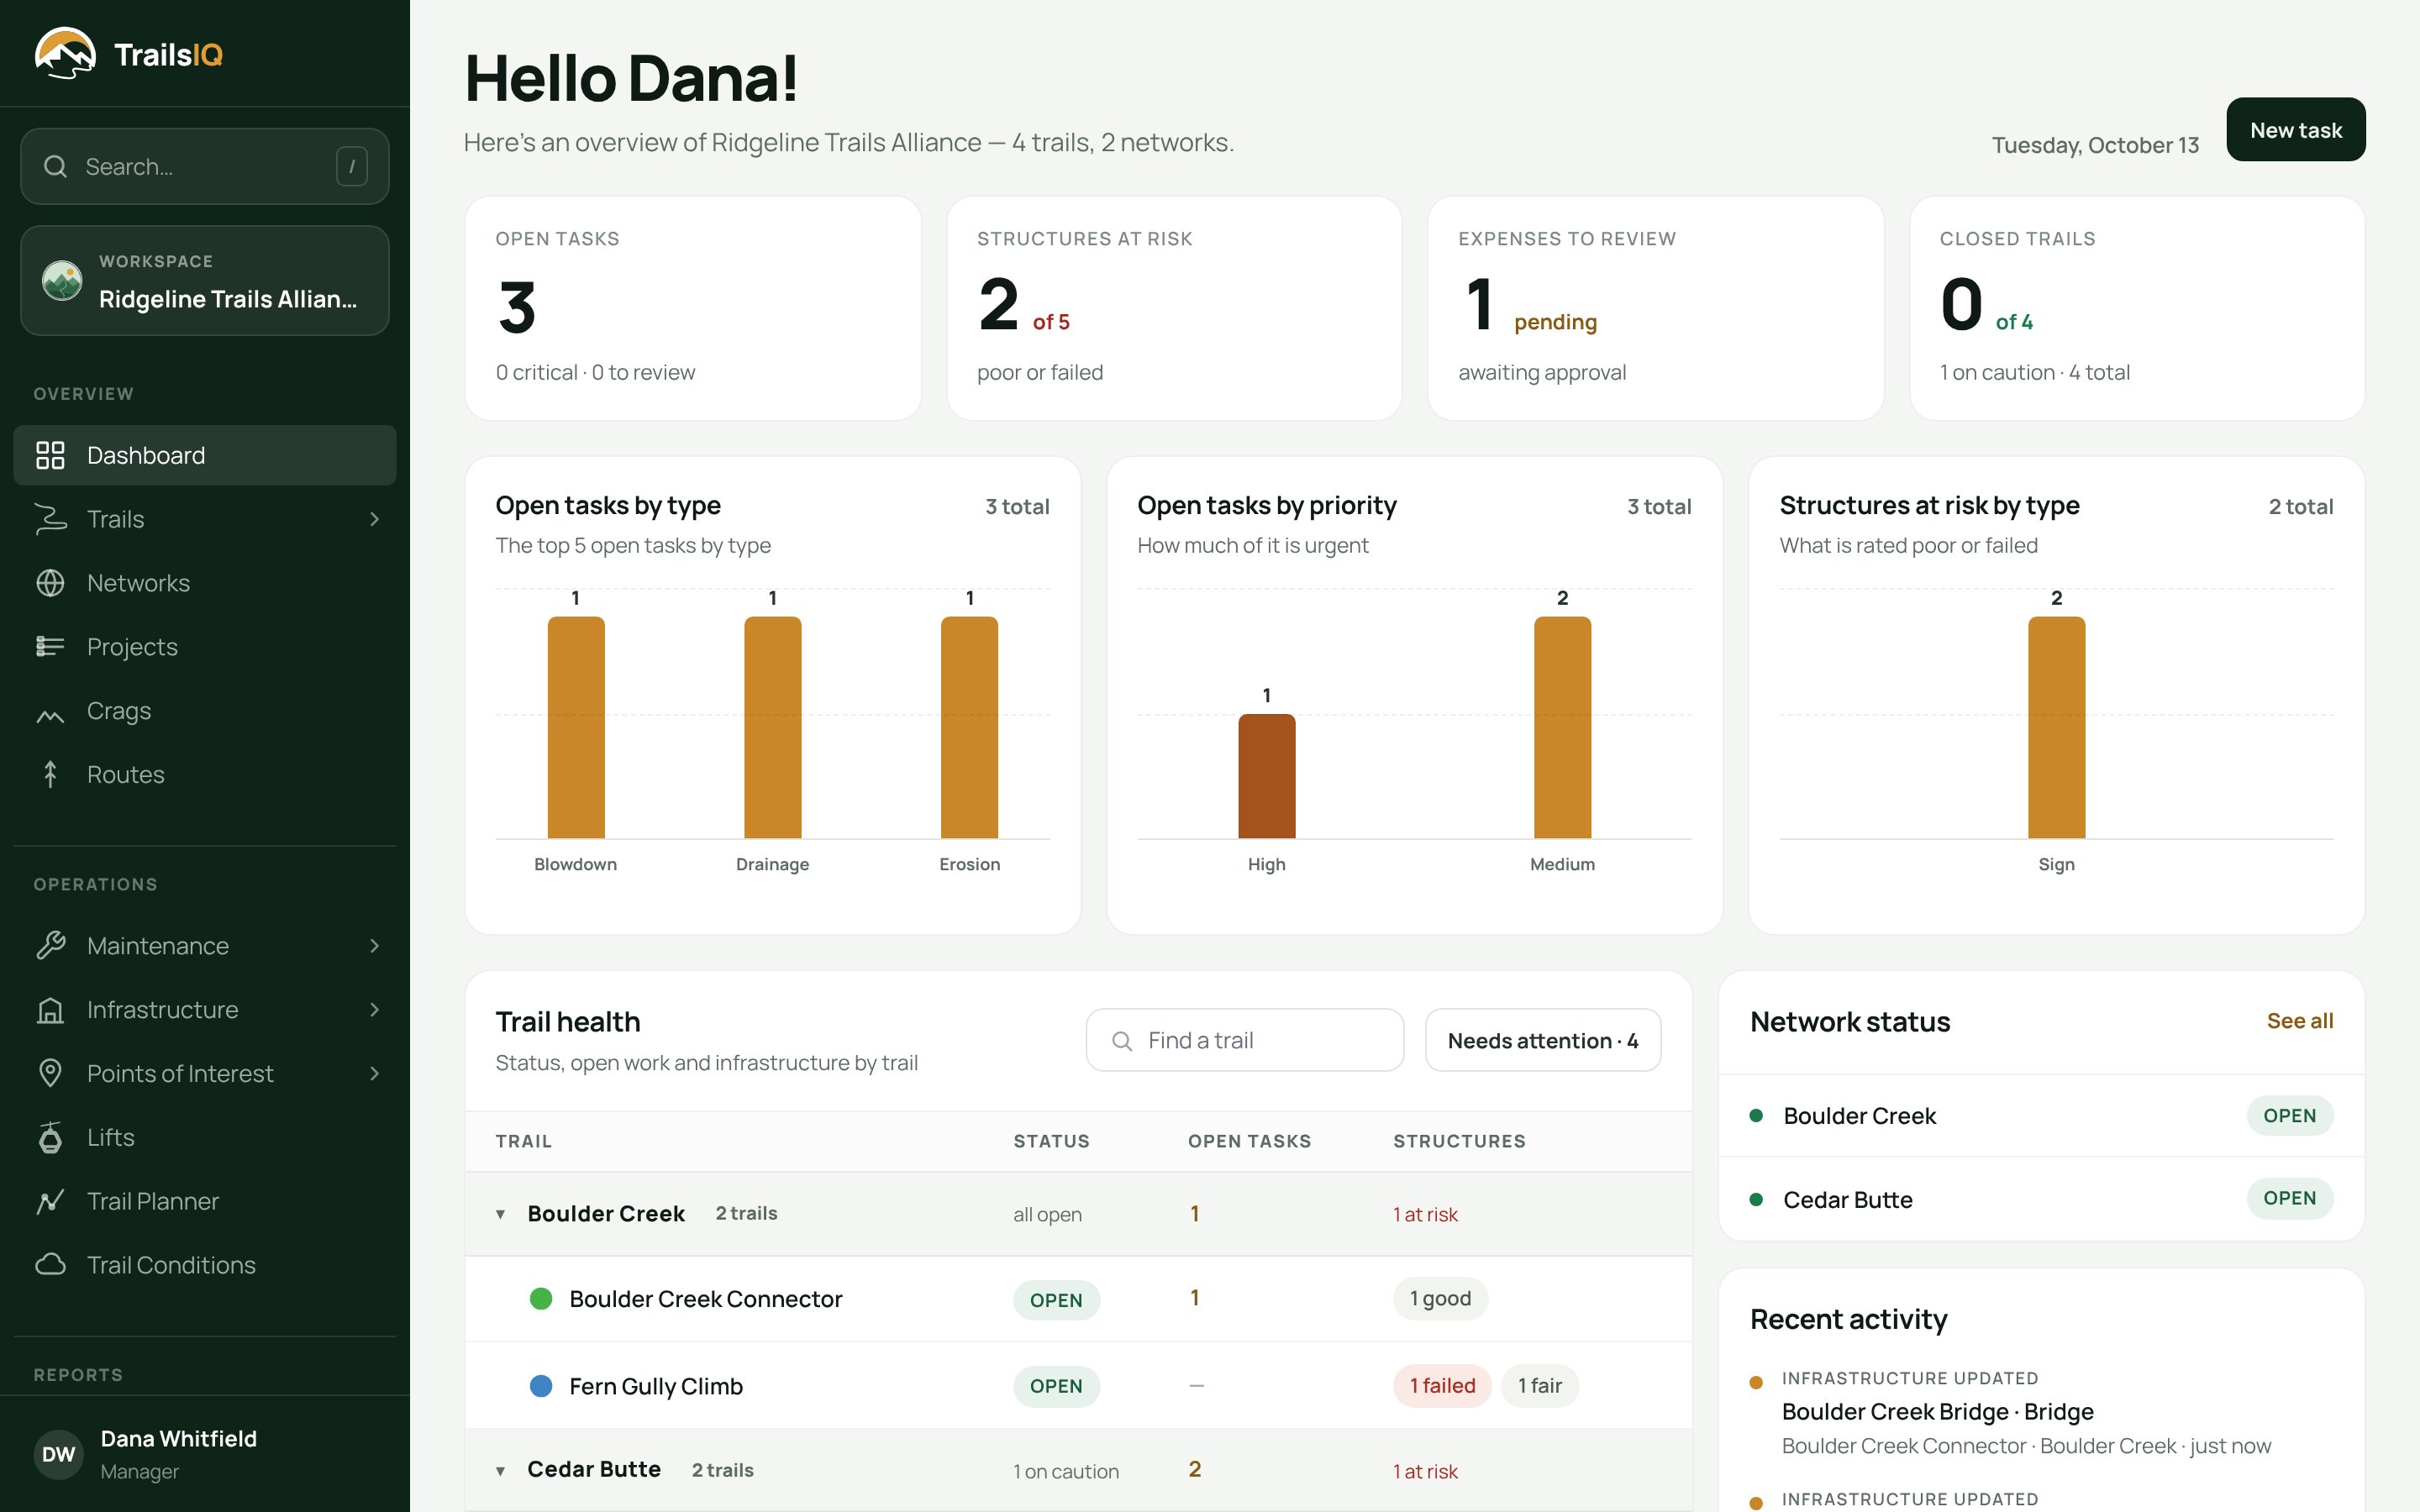
Task: Select the Boulder Creek Connector row
Action: pyautogui.click(x=1078, y=1299)
